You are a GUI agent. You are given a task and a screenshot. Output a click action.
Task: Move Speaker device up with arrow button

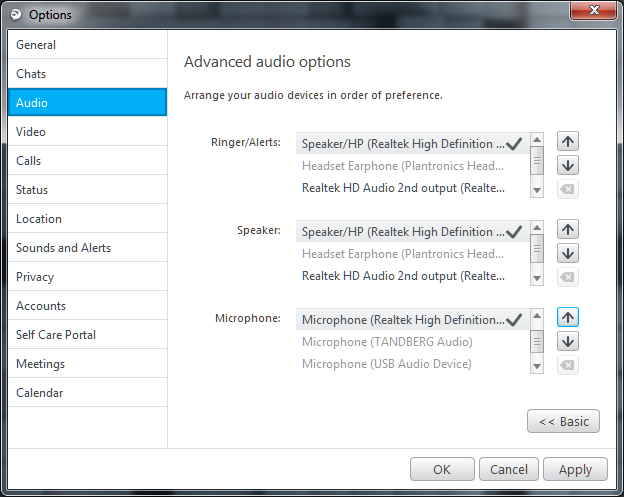click(567, 229)
